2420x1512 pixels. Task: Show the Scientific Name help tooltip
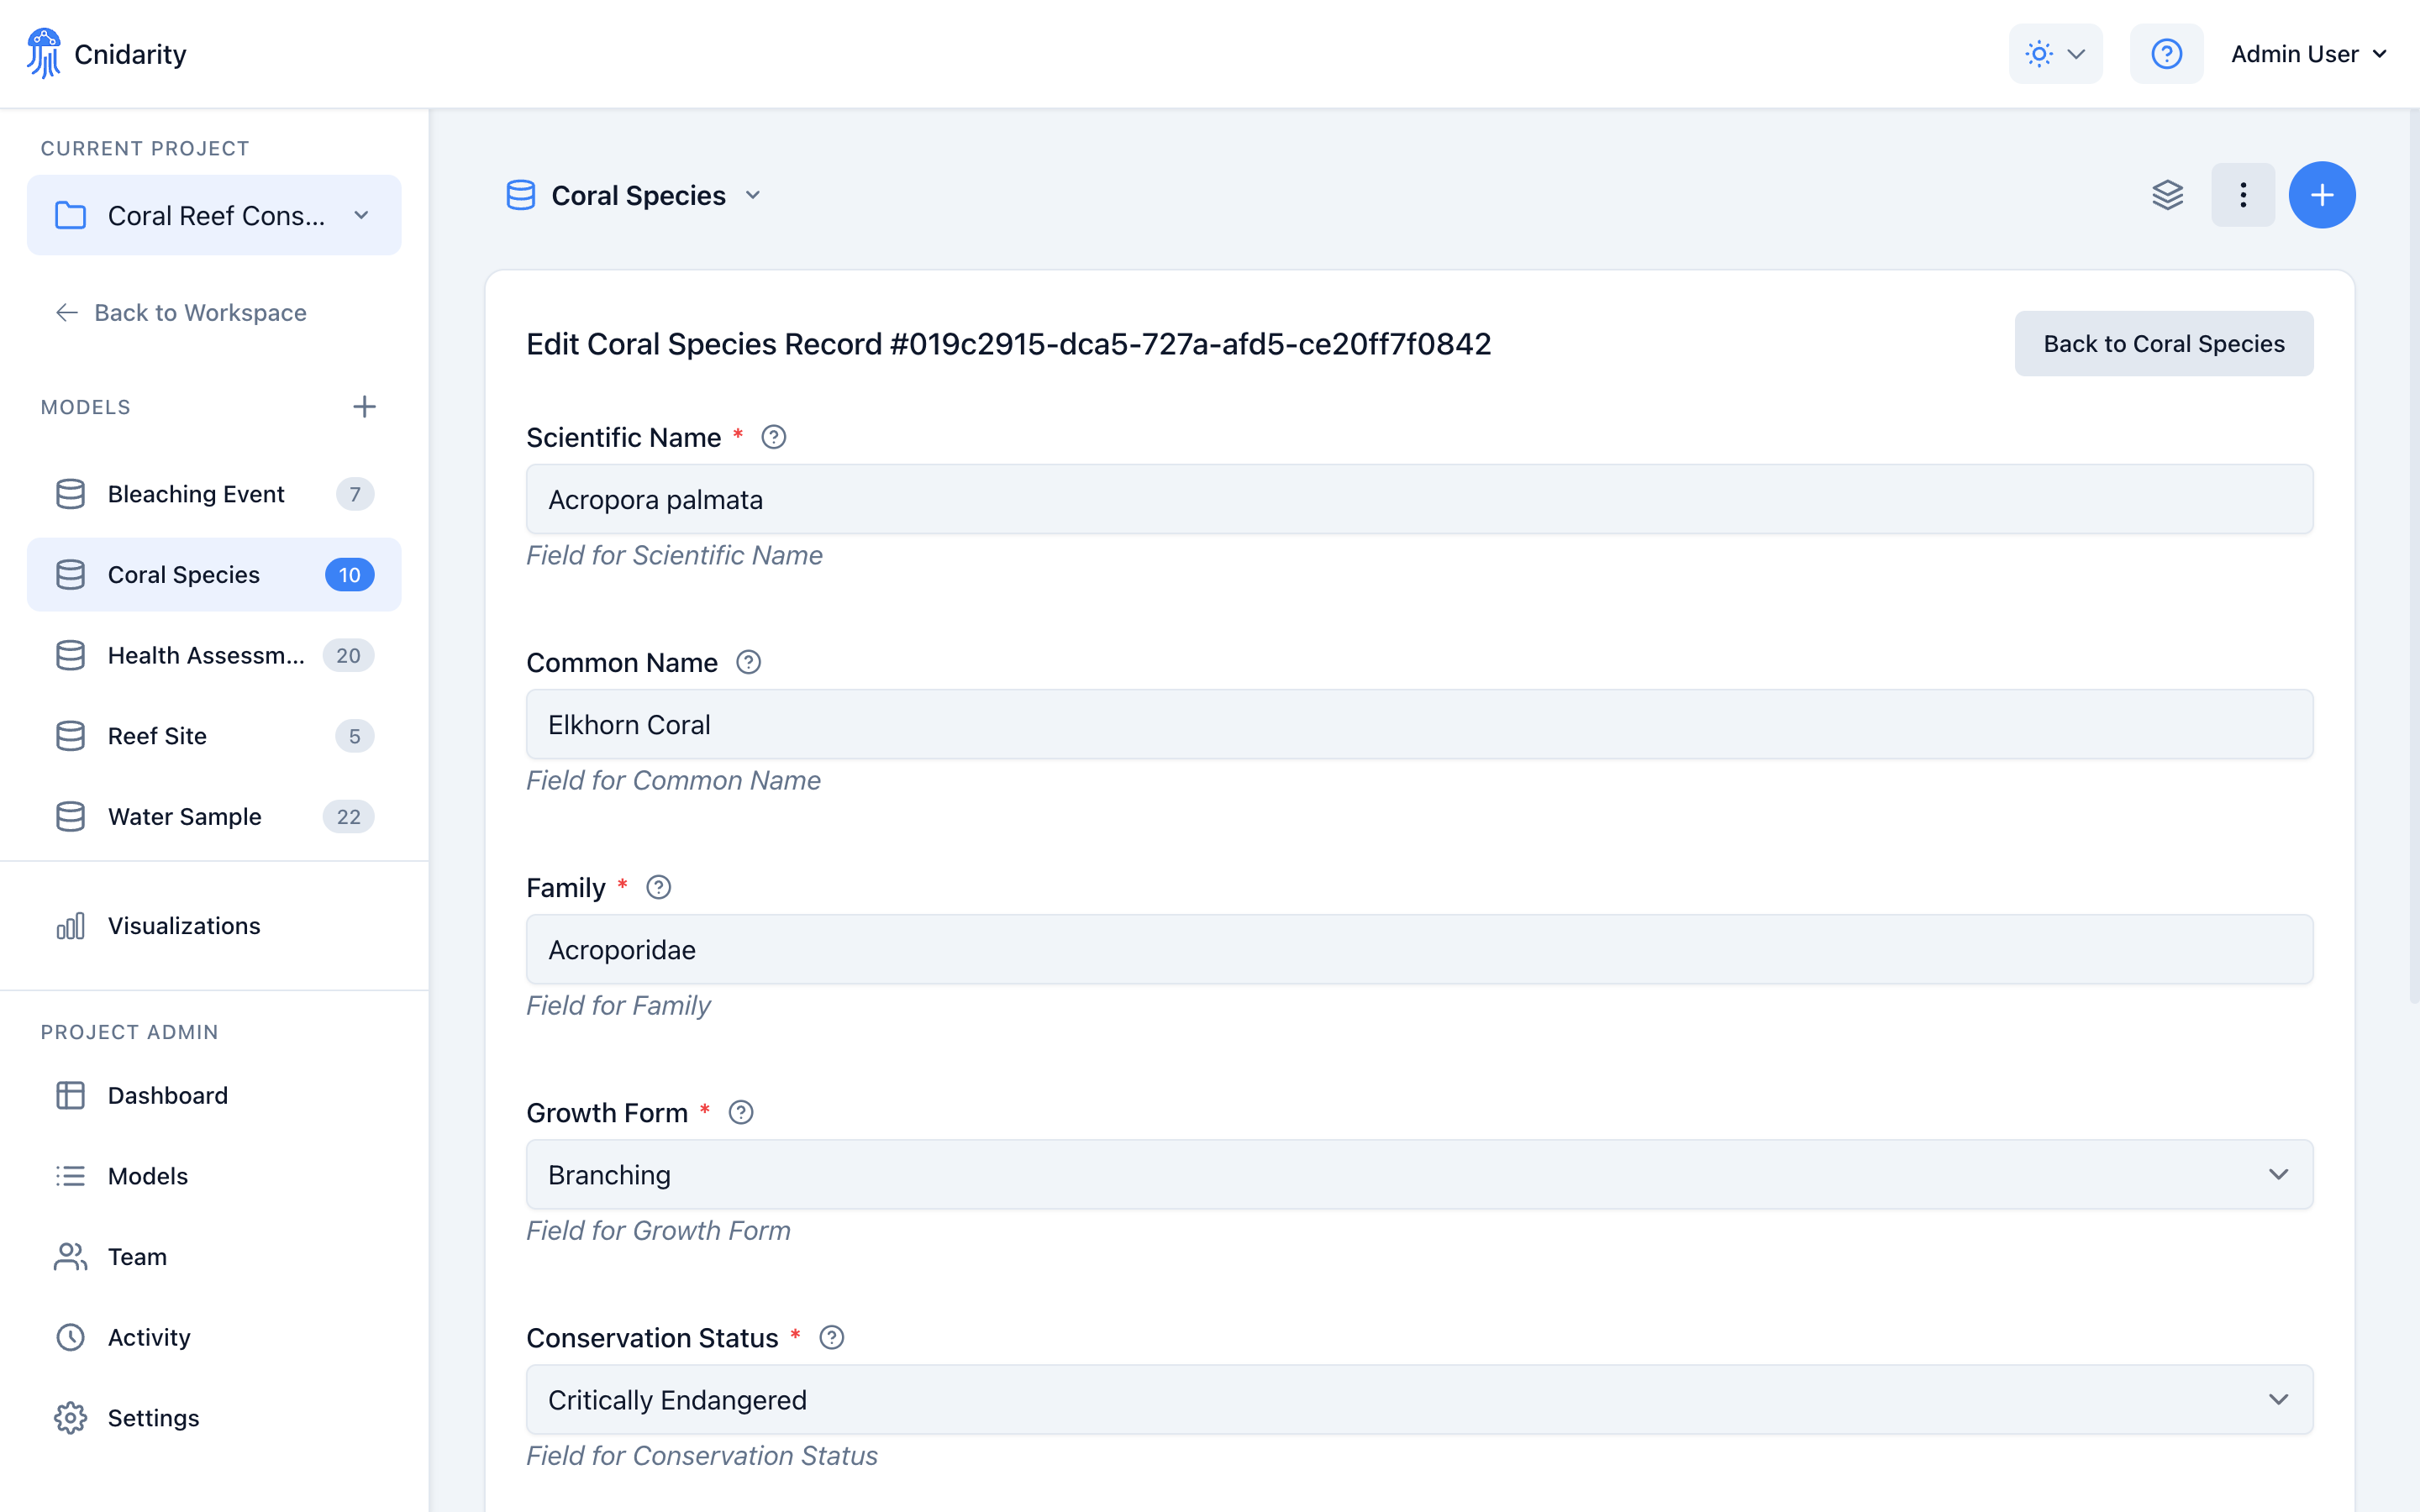click(774, 436)
